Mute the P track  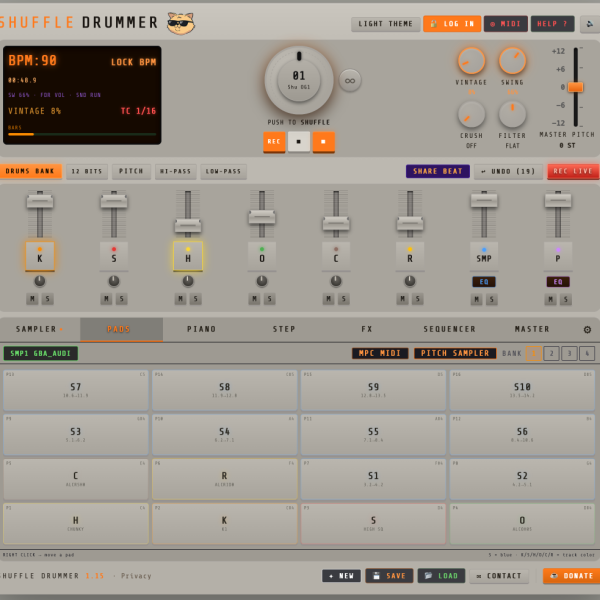[550, 299]
